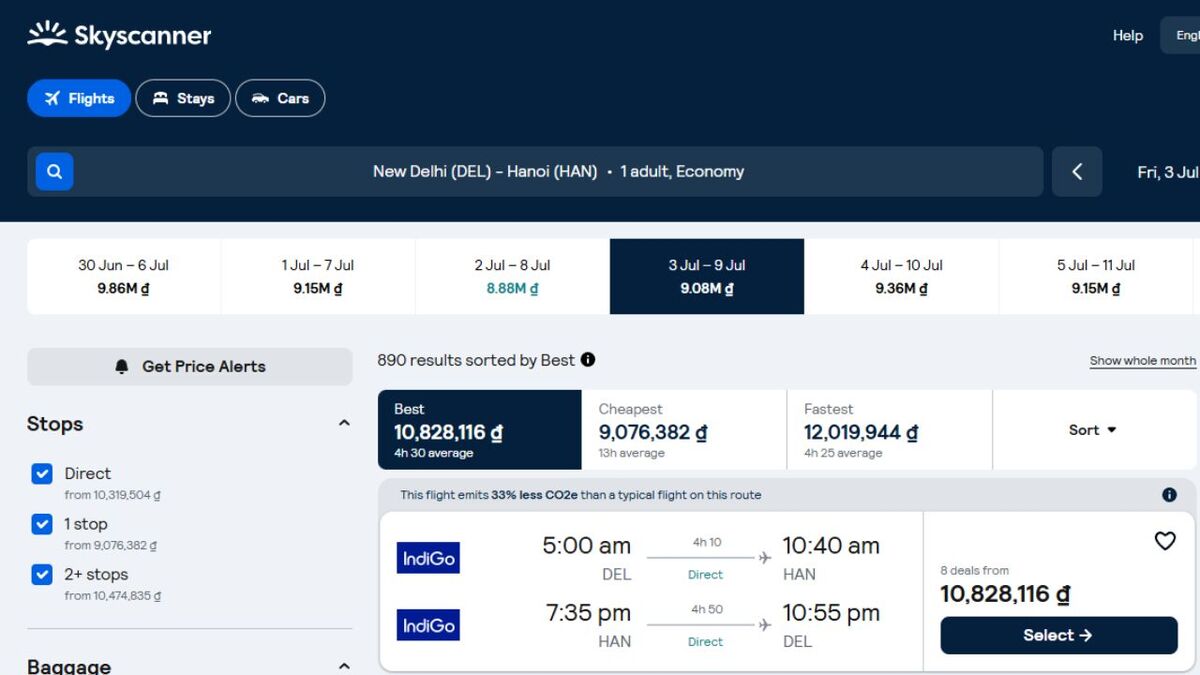The height and width of the screenshot is (675, 1200).
Task: Click the info icon beside sorted by Best
Action: pyautogui.click(x=588, y=360)
